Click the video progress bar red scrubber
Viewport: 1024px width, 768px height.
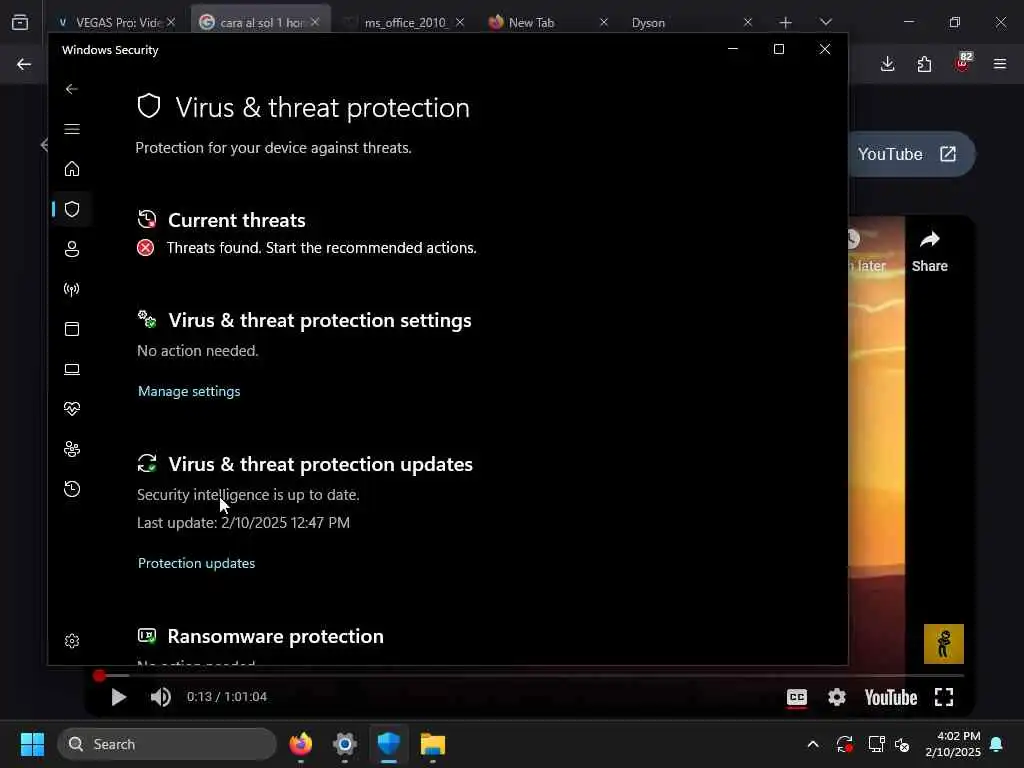(99, 676)
